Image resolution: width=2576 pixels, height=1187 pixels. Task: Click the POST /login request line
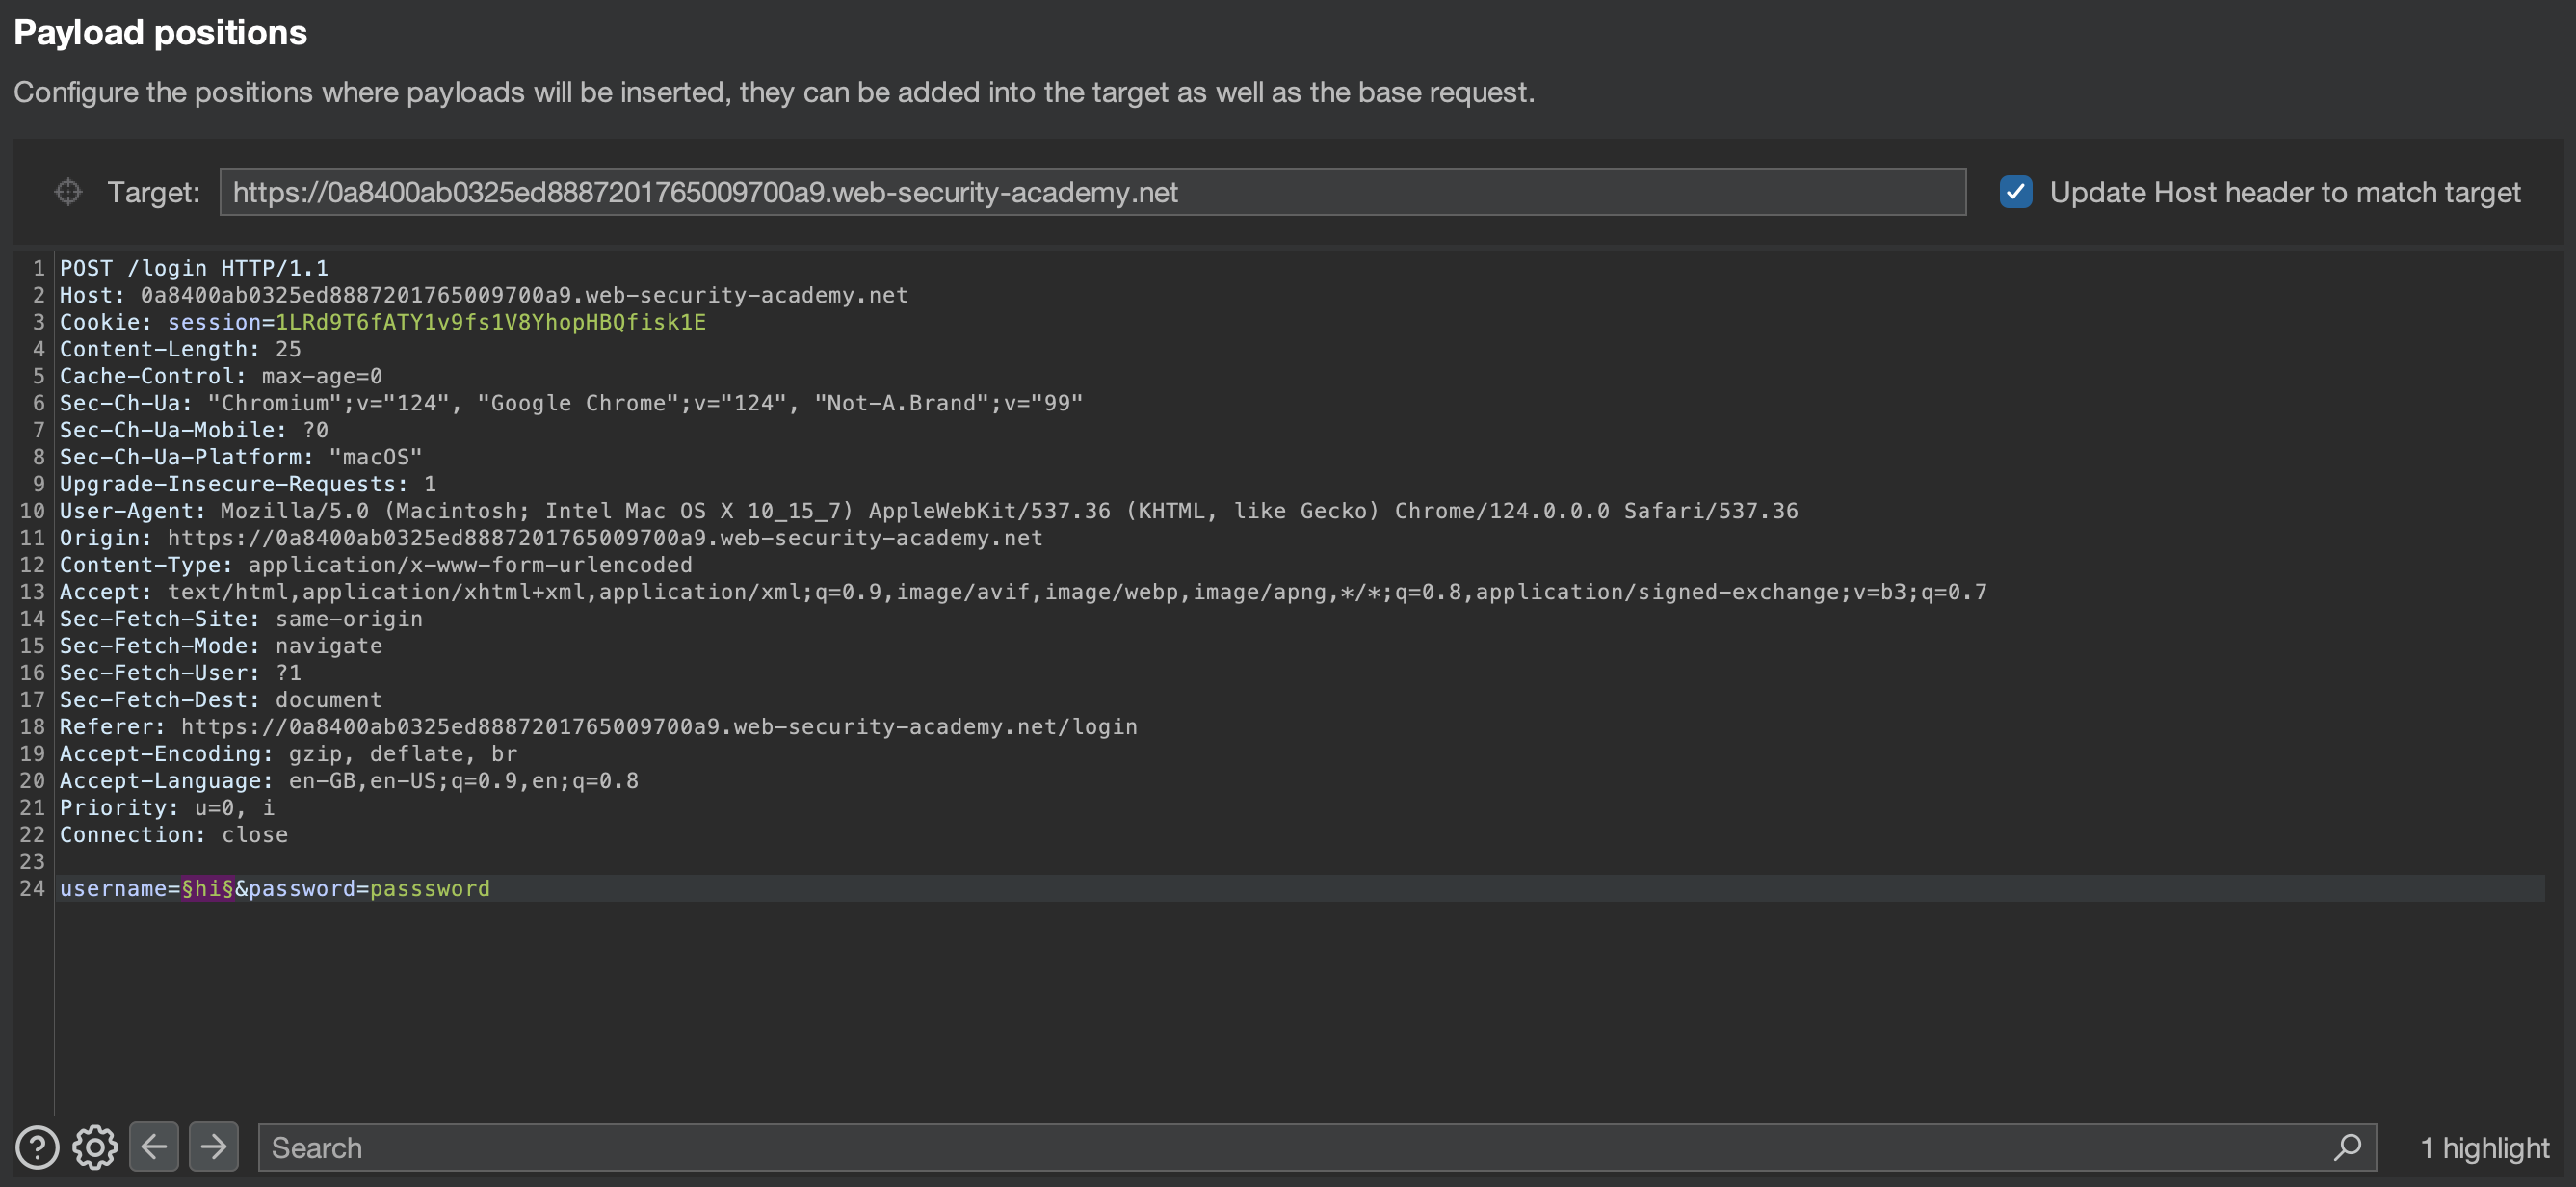(194, 268)
